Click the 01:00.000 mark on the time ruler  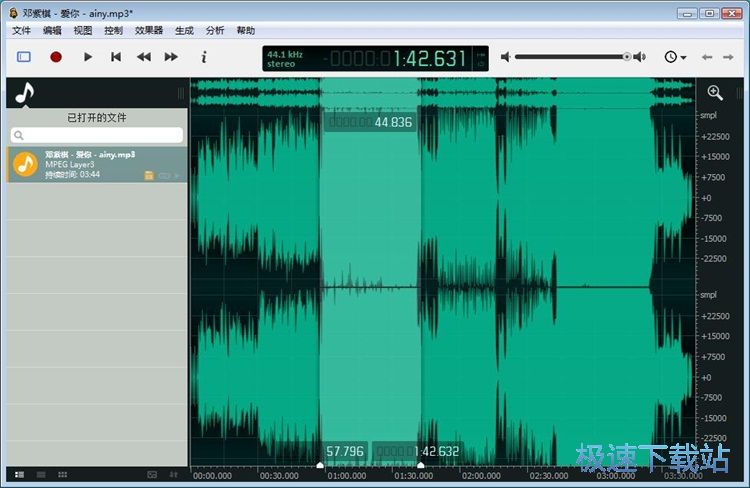347,476
